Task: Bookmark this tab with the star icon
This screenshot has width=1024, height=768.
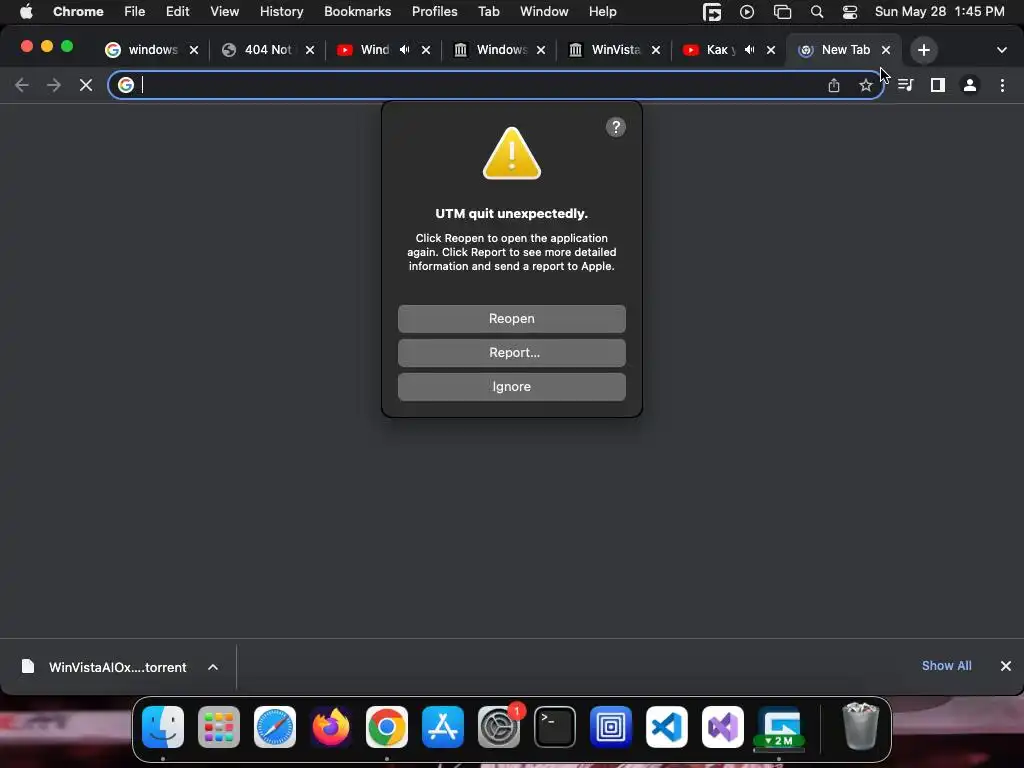Action: click(865, 85)
